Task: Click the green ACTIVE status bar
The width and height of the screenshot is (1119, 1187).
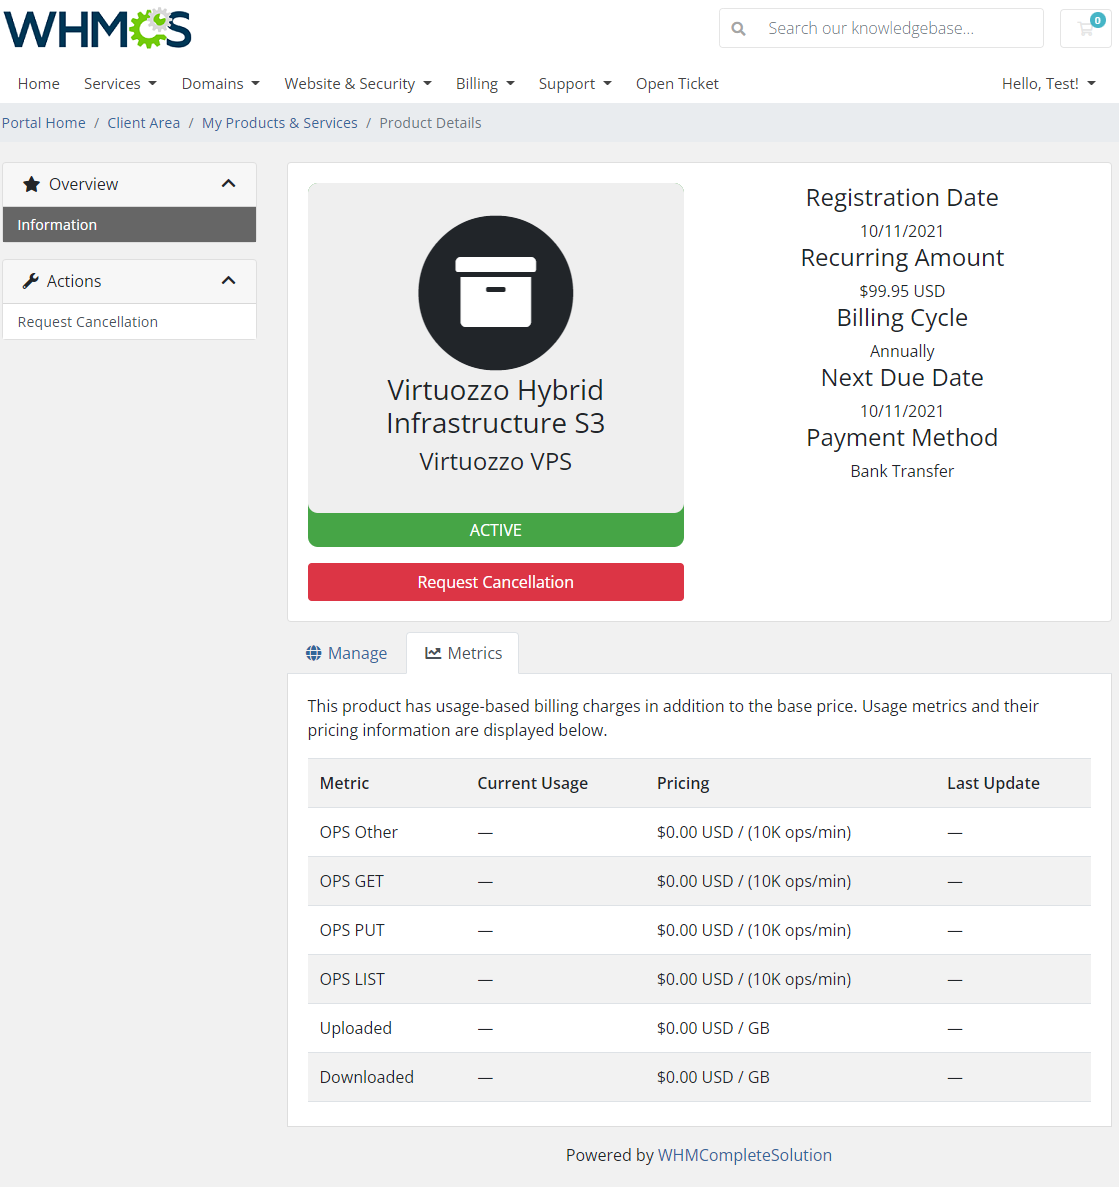Action: 496,530
